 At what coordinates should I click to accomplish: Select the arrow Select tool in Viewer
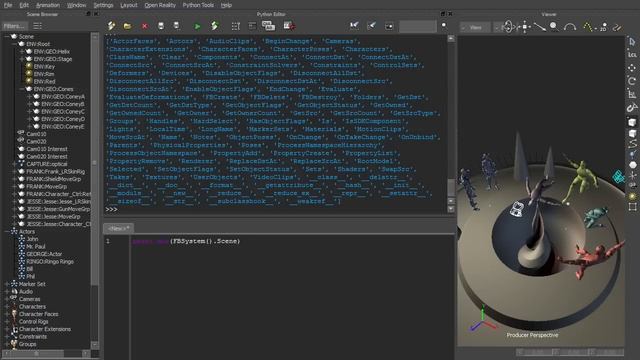click(x=632, y=42)
